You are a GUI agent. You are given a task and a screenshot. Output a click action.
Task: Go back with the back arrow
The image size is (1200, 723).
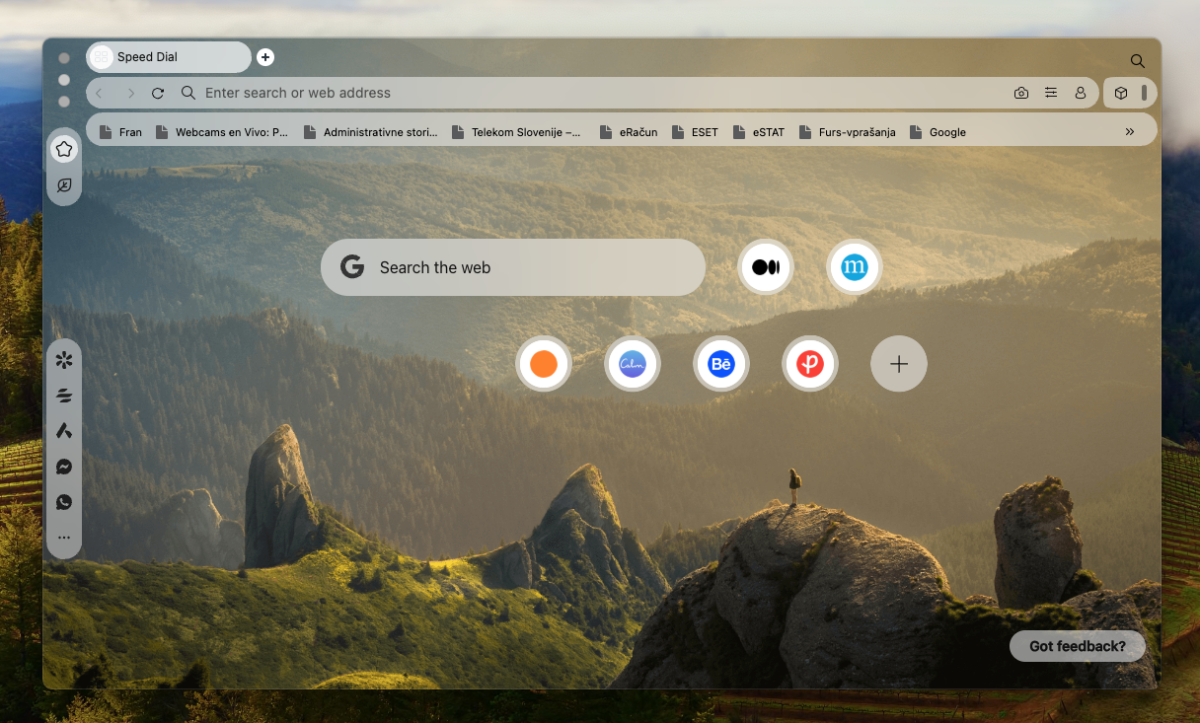pos(98,93)
